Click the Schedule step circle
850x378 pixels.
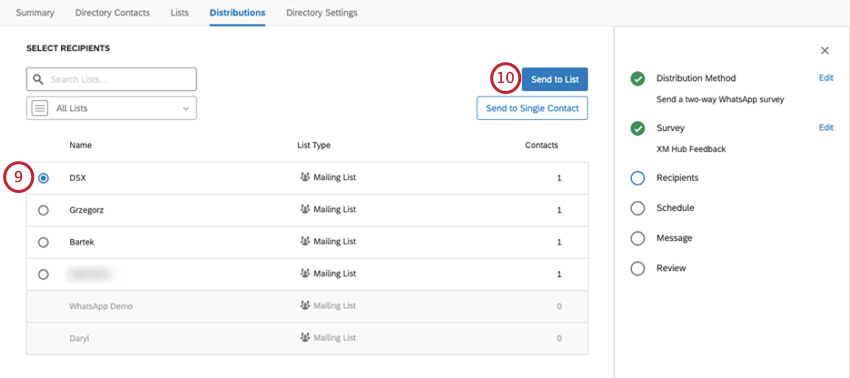click(638, 208)
